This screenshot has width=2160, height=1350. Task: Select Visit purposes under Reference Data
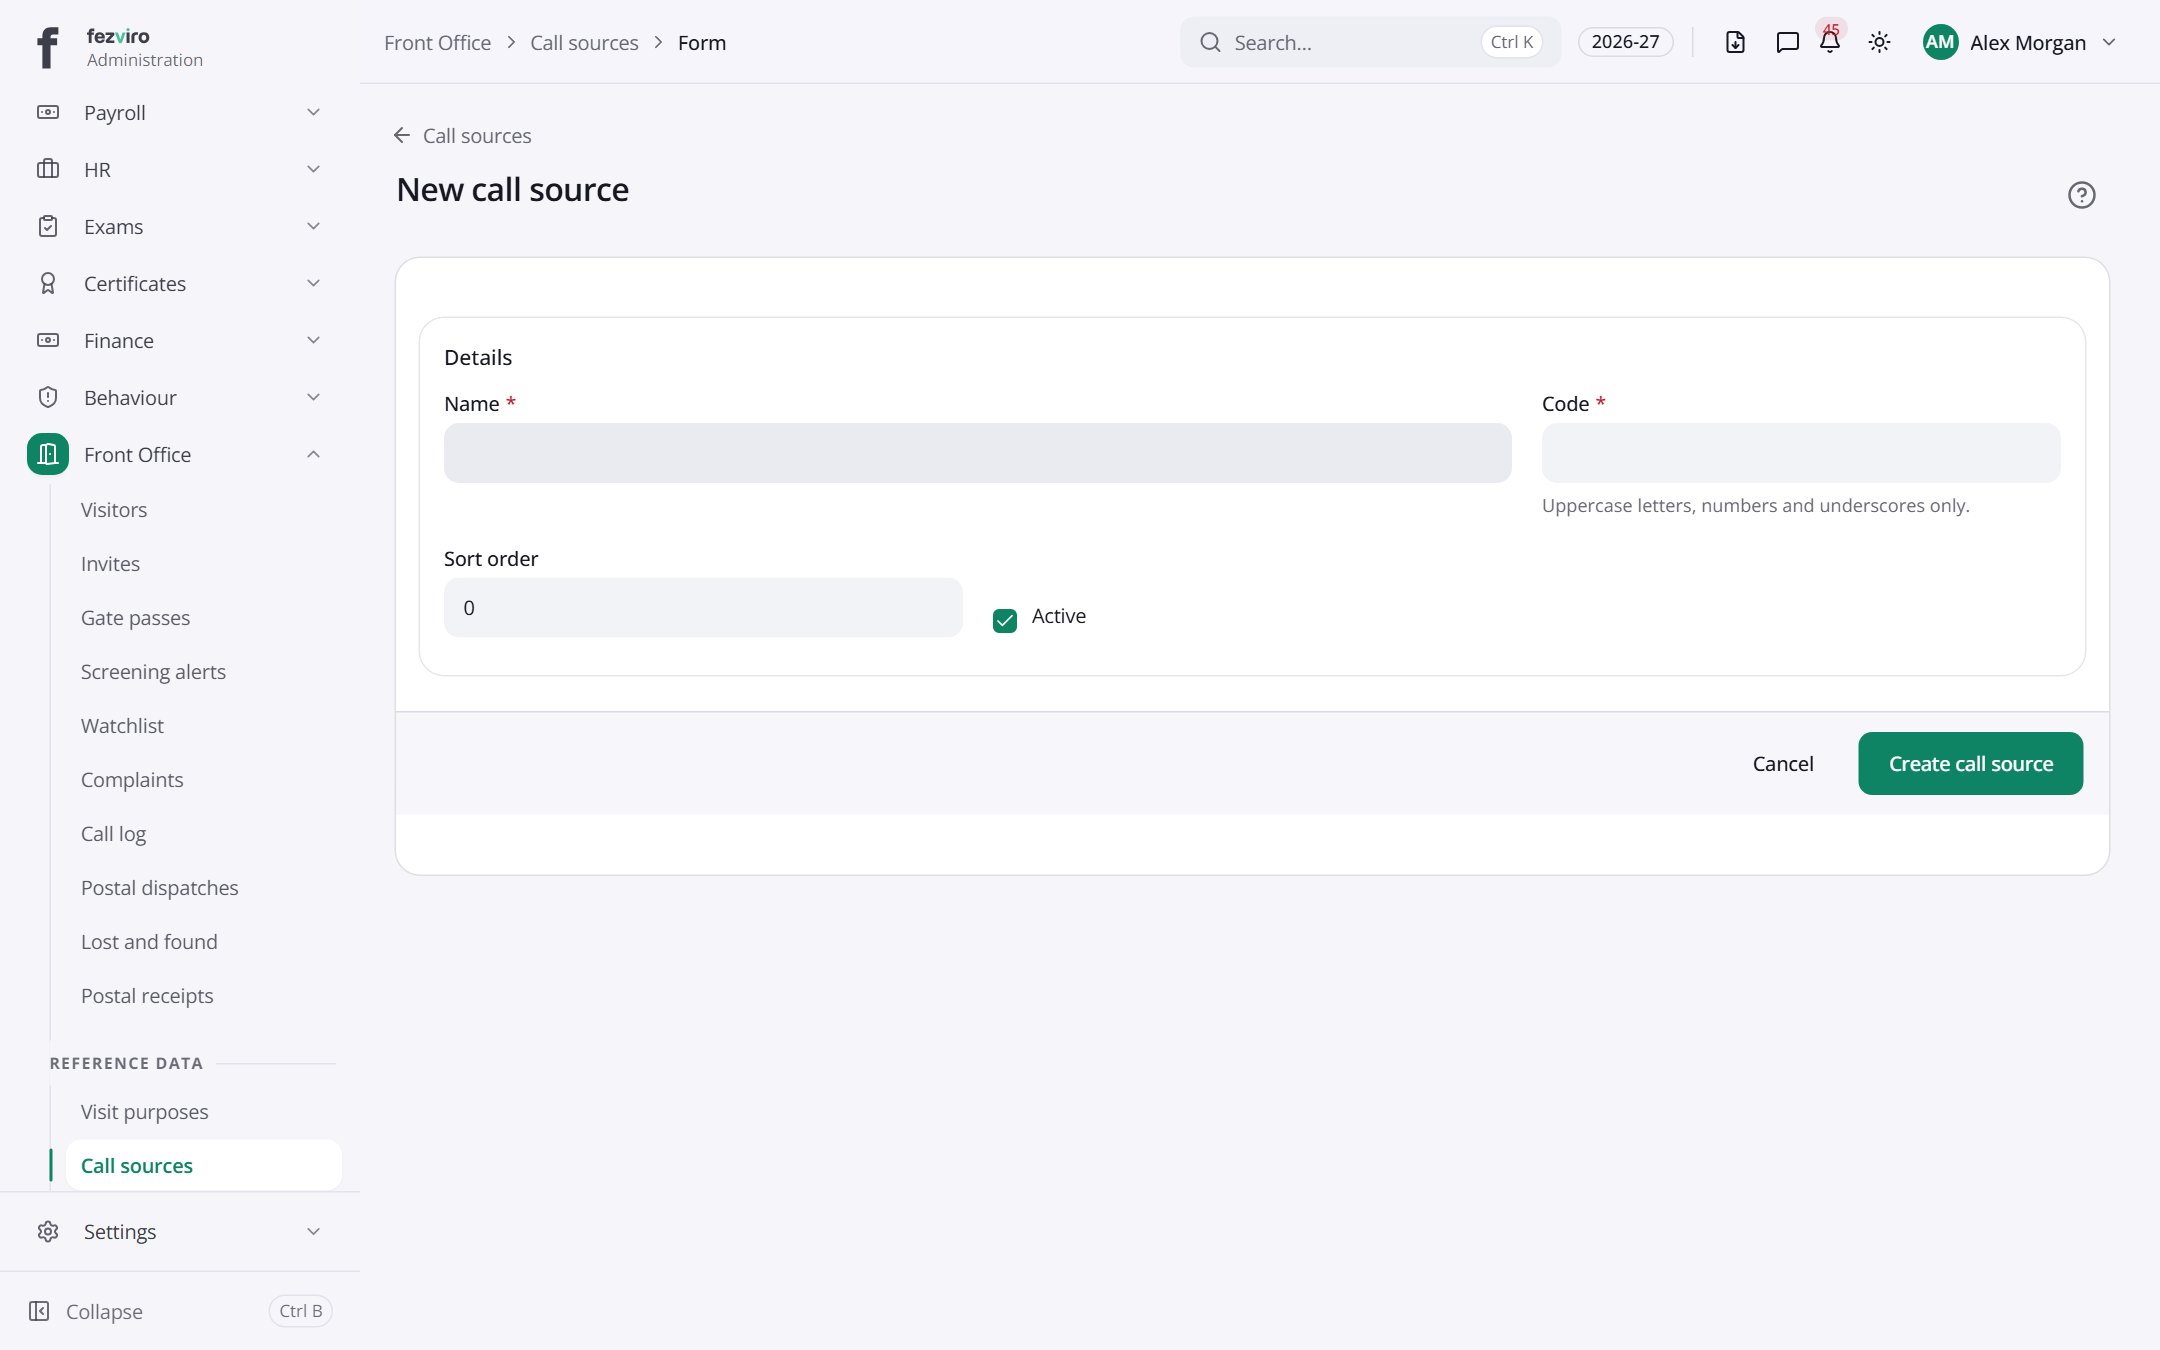coord(144,1112)
